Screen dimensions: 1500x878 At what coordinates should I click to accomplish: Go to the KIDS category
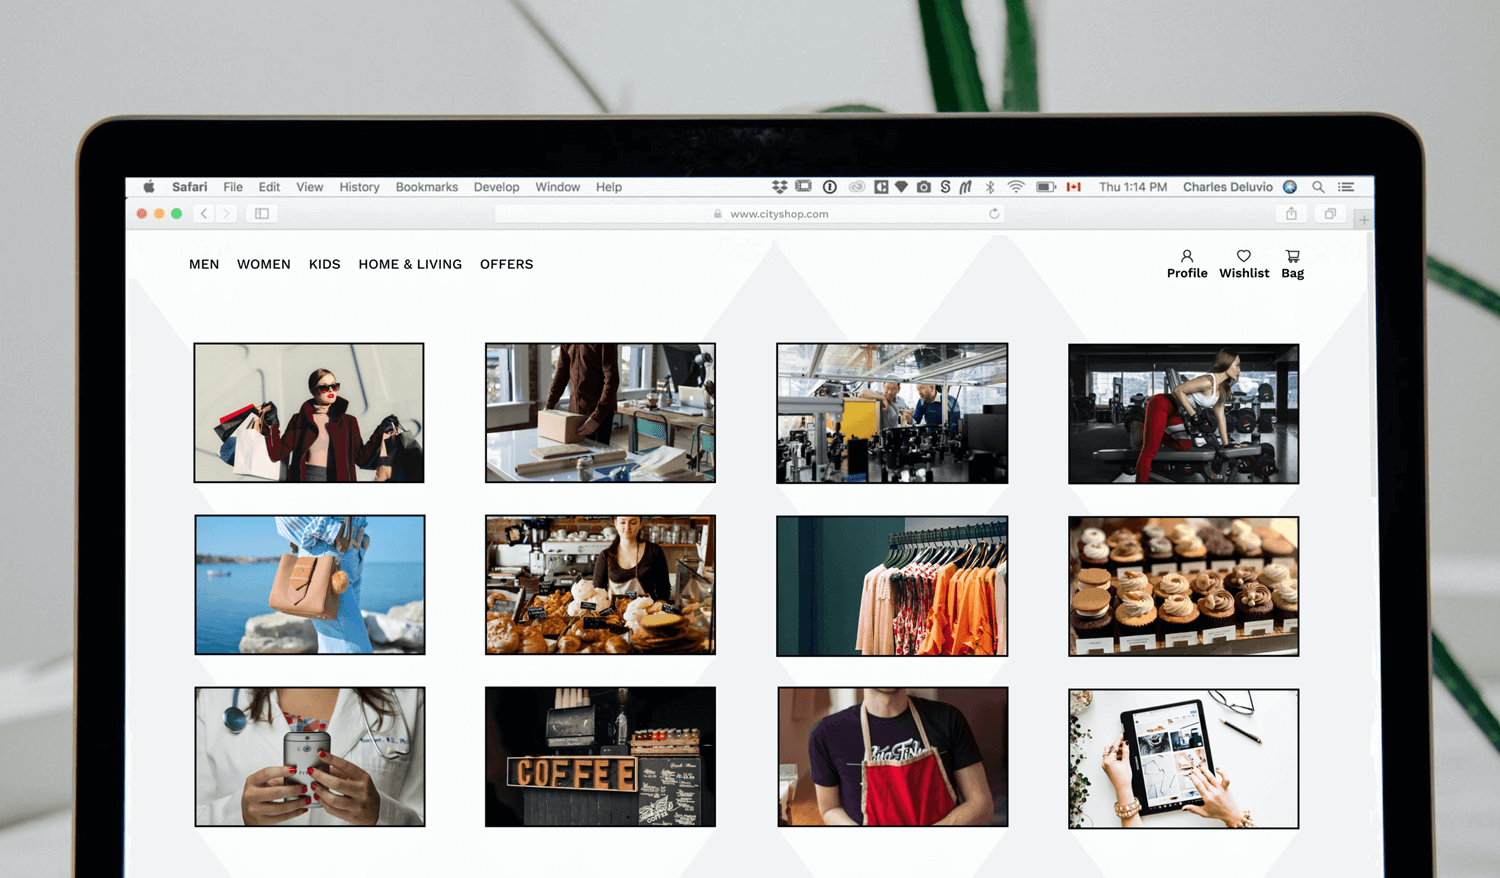[x=325, y=264]
